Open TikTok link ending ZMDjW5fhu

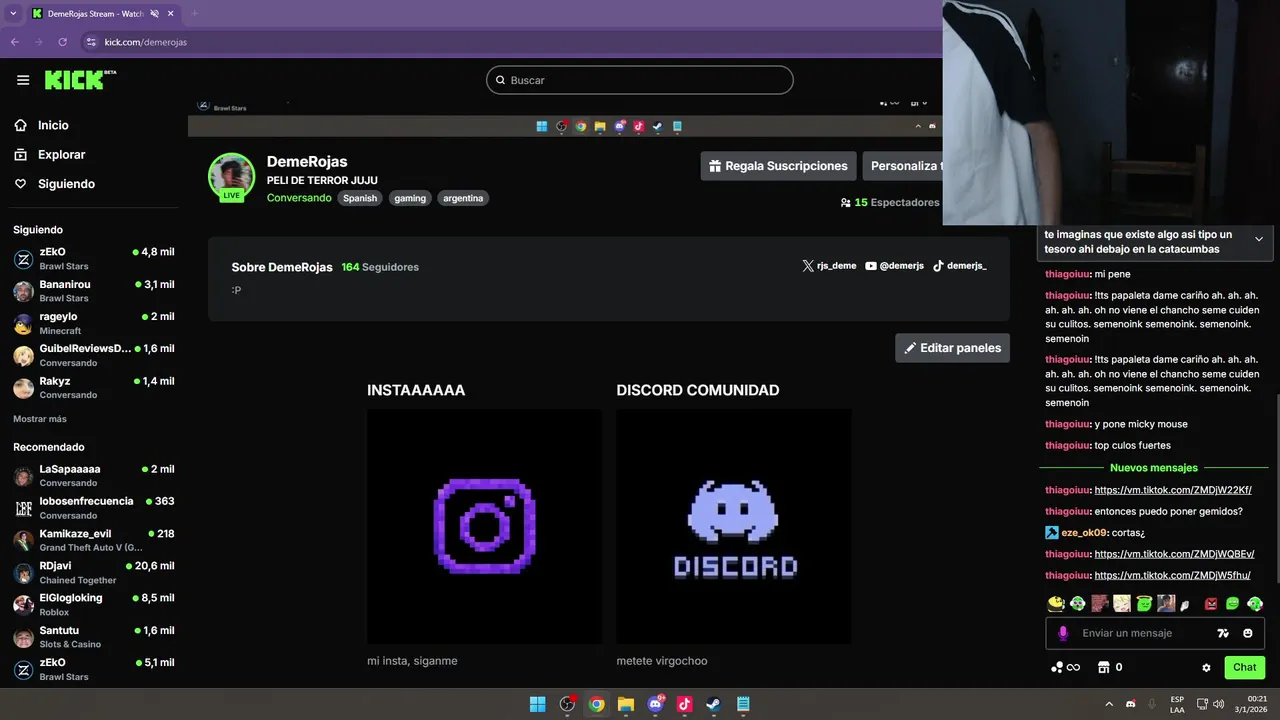pos(1173,575)
